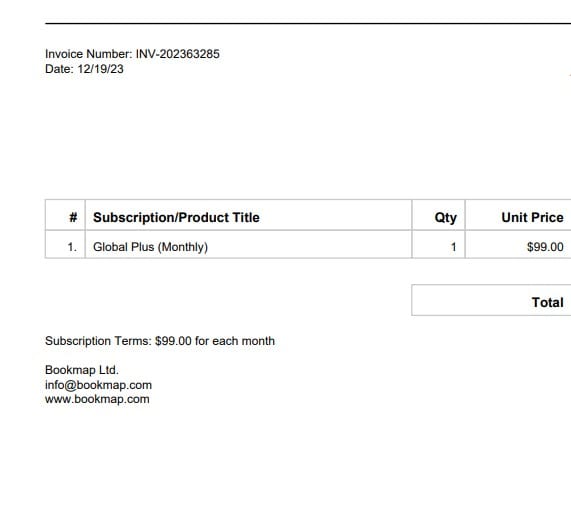The image size is (571, 519).
Task: Click the quantity value 1 in table
Action: [453, 247]
